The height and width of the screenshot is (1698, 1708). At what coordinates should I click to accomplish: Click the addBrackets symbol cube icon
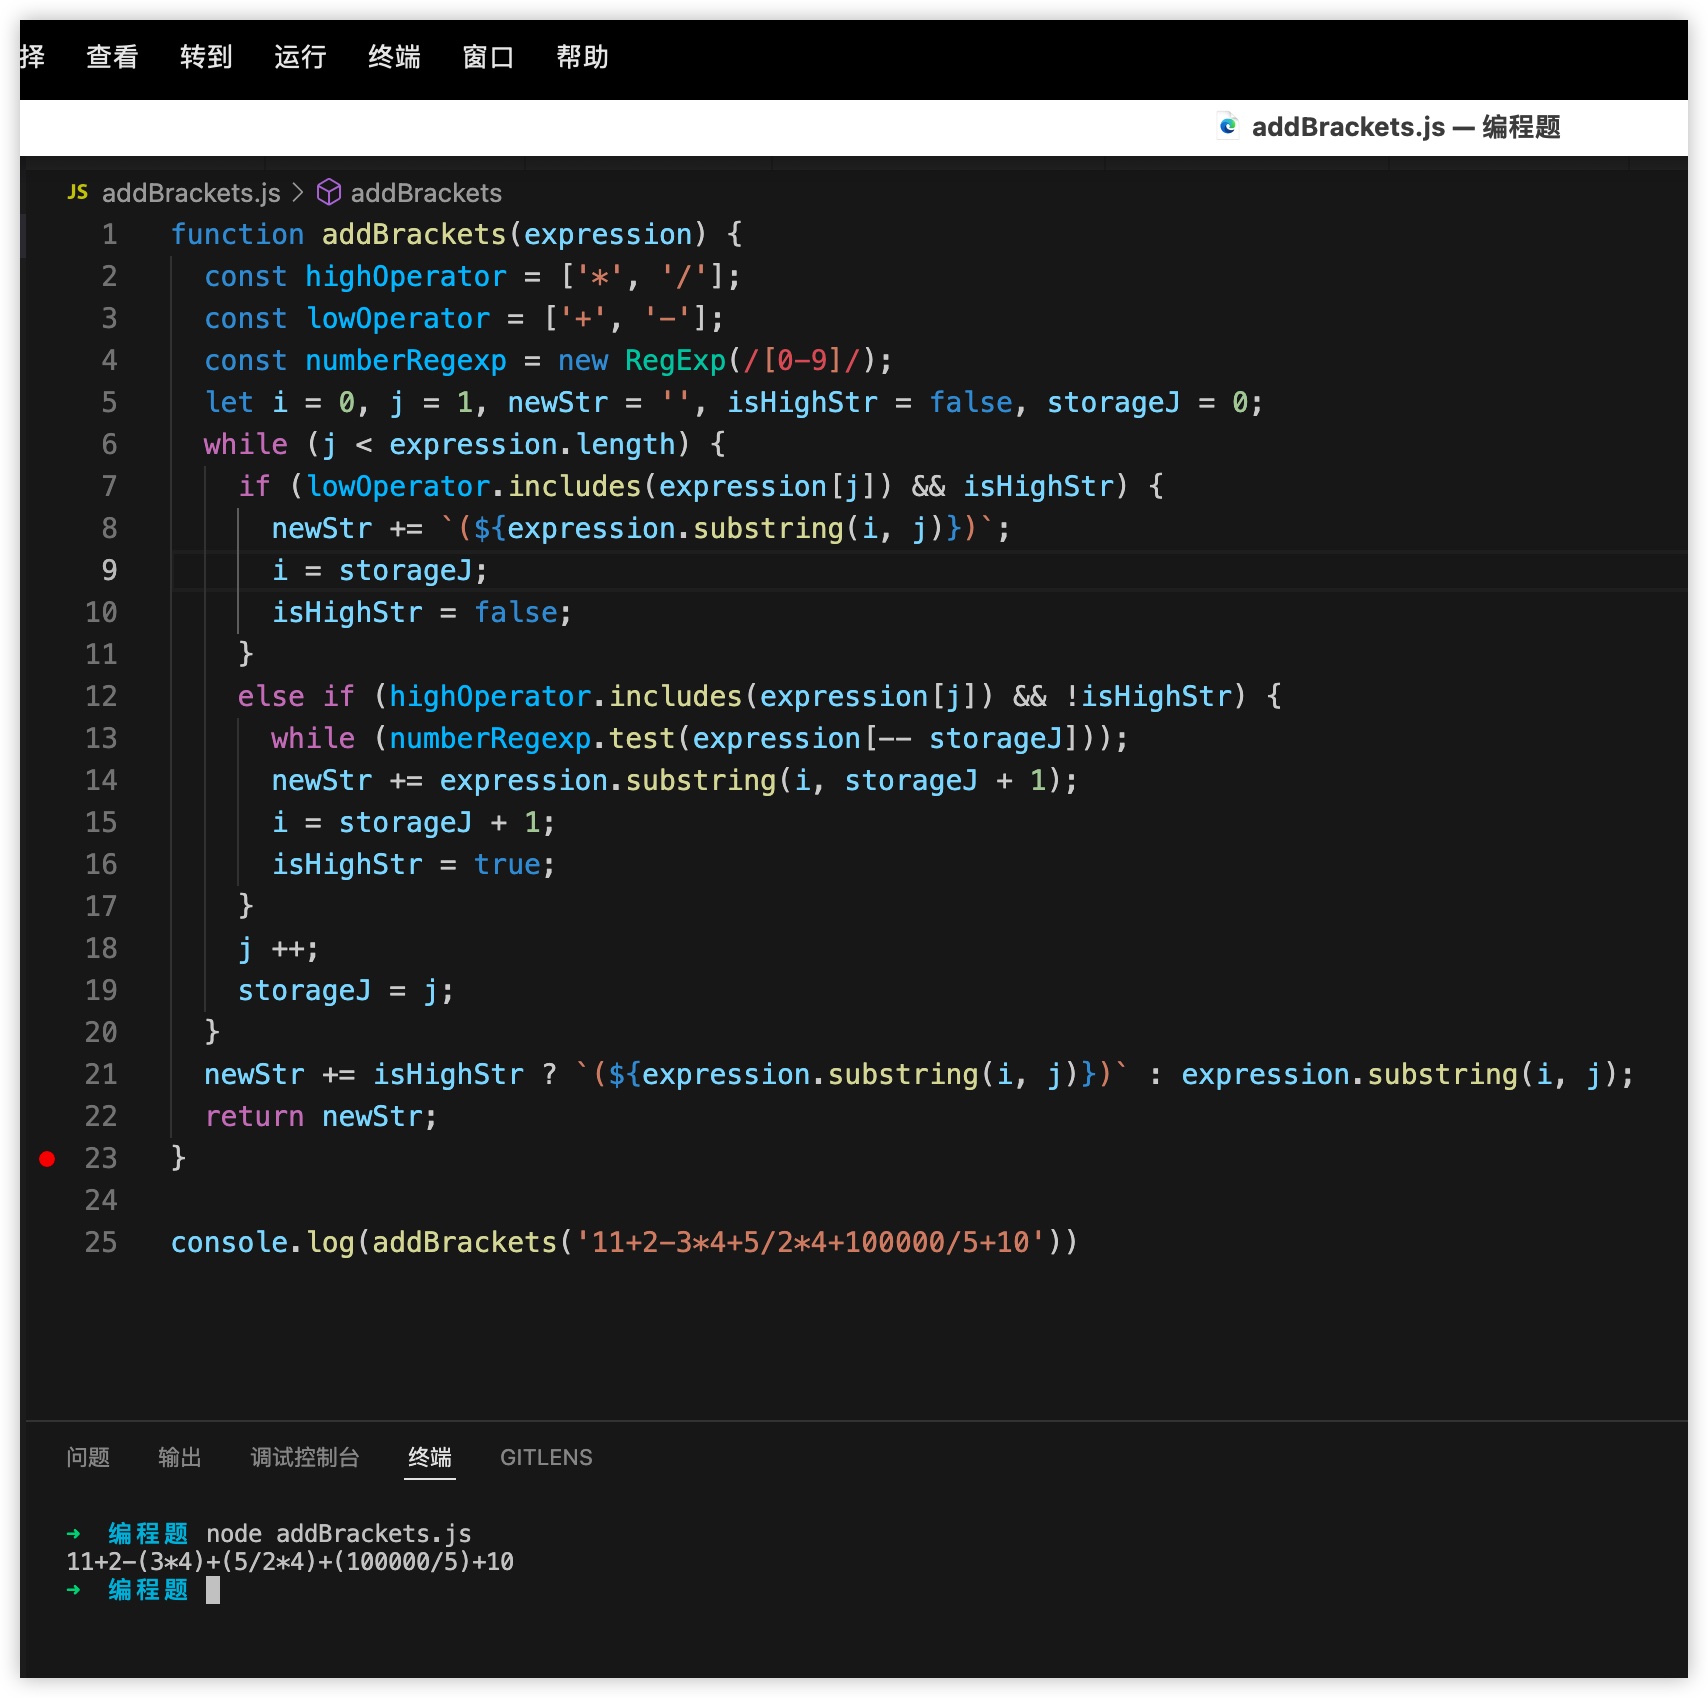(329, 192)
